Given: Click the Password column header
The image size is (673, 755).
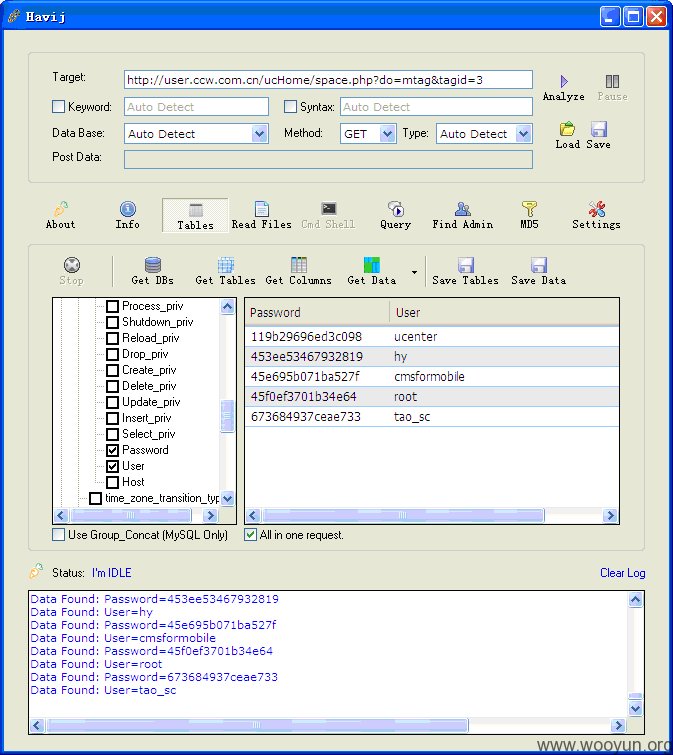Looking at the screenshot, I should coord(317,312).
